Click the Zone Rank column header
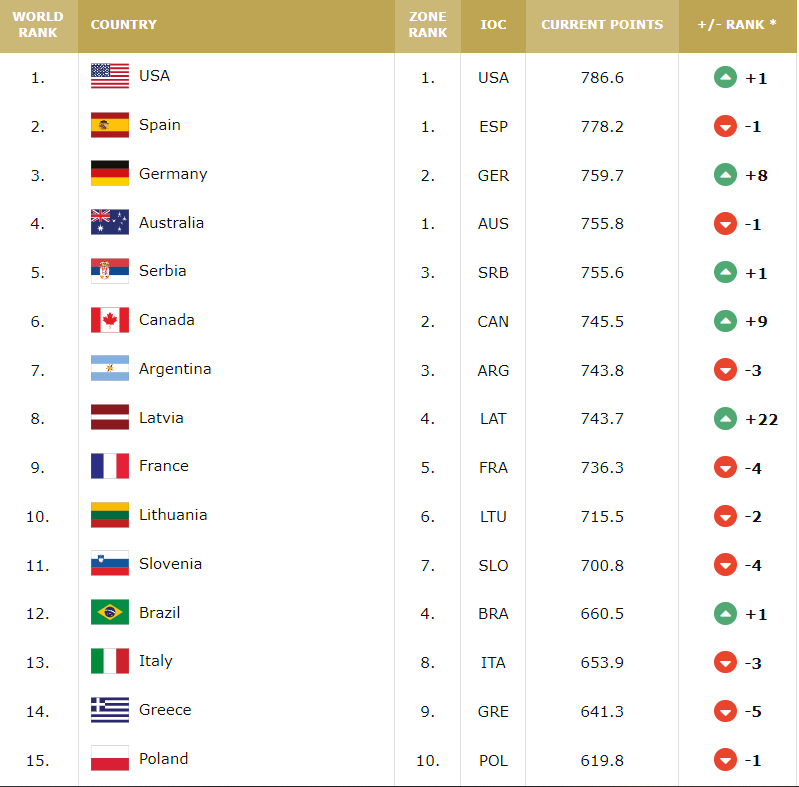Viewport: 799px width, 787px height. [x=428, y=25]
